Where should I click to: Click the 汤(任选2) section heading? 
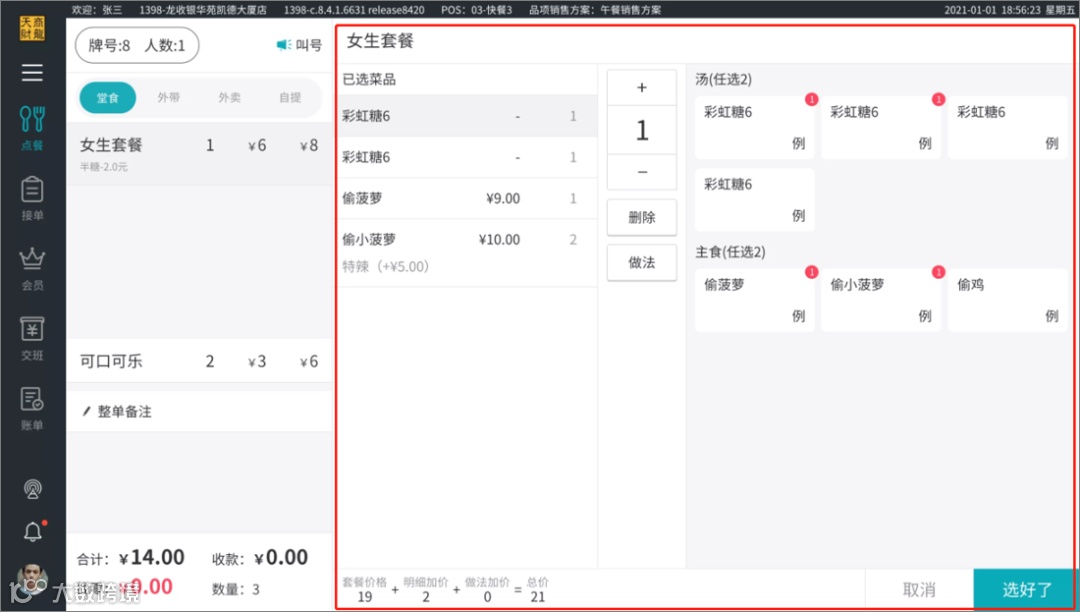pyautogui.click(x=723, y=79)
